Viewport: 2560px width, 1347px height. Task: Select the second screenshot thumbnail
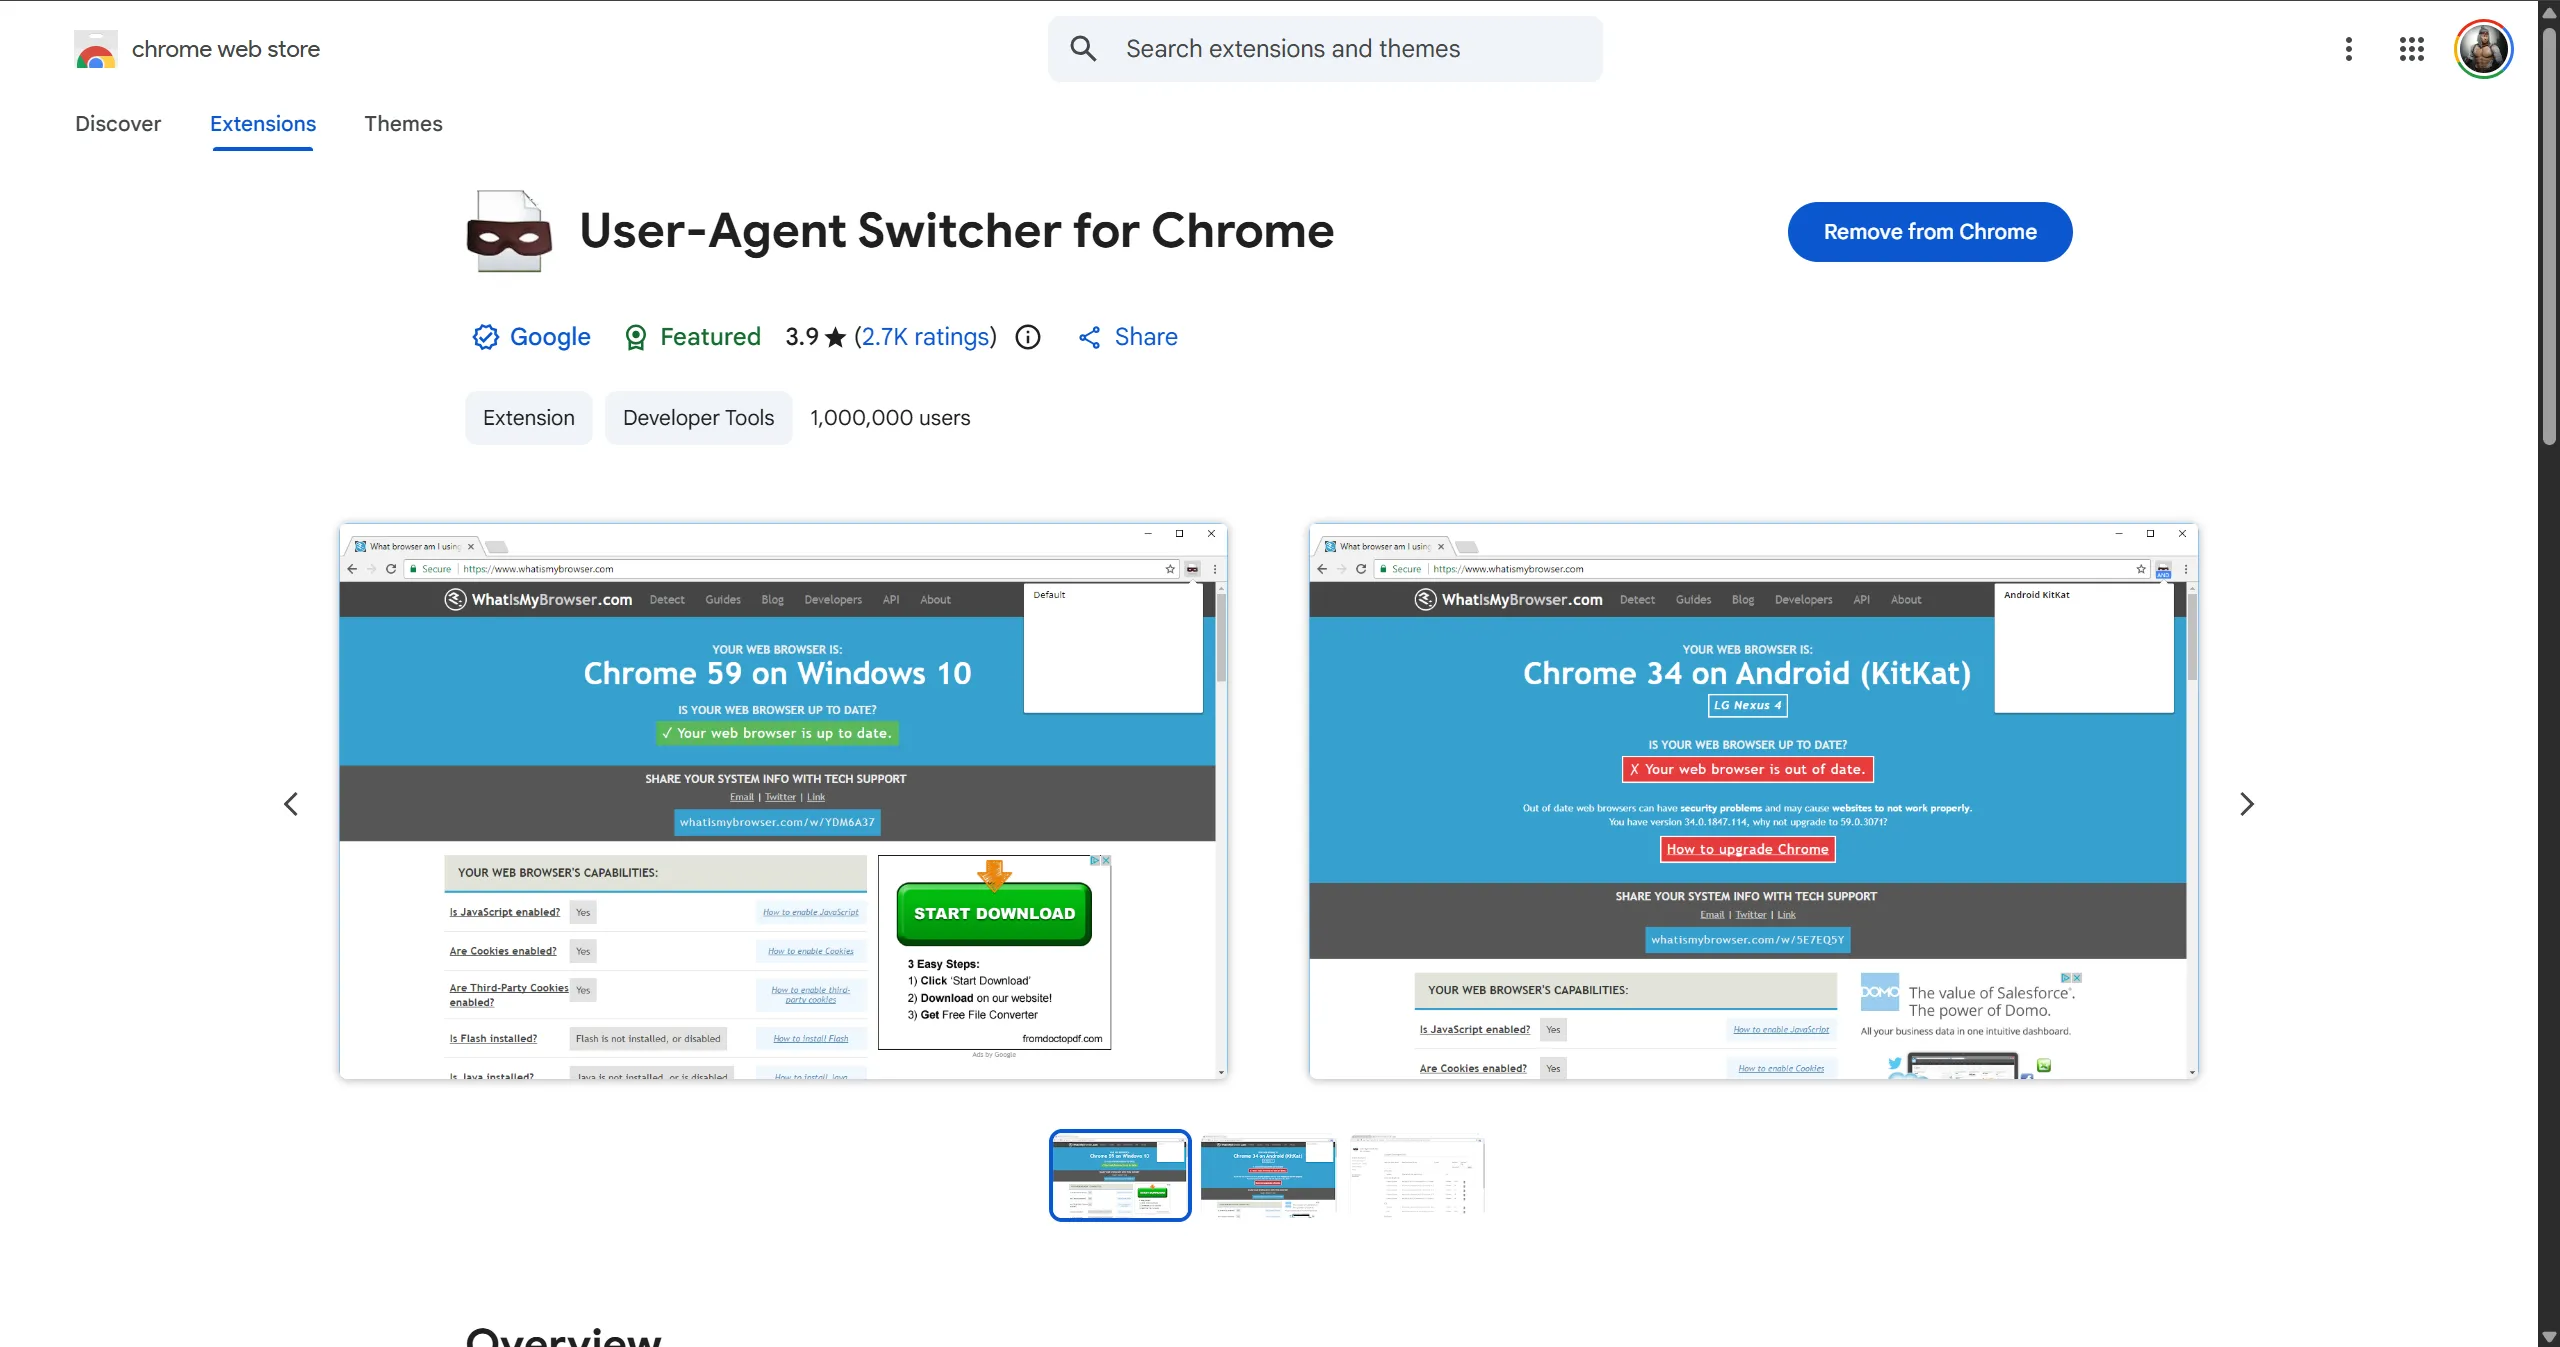(x=1267, y=1175)
